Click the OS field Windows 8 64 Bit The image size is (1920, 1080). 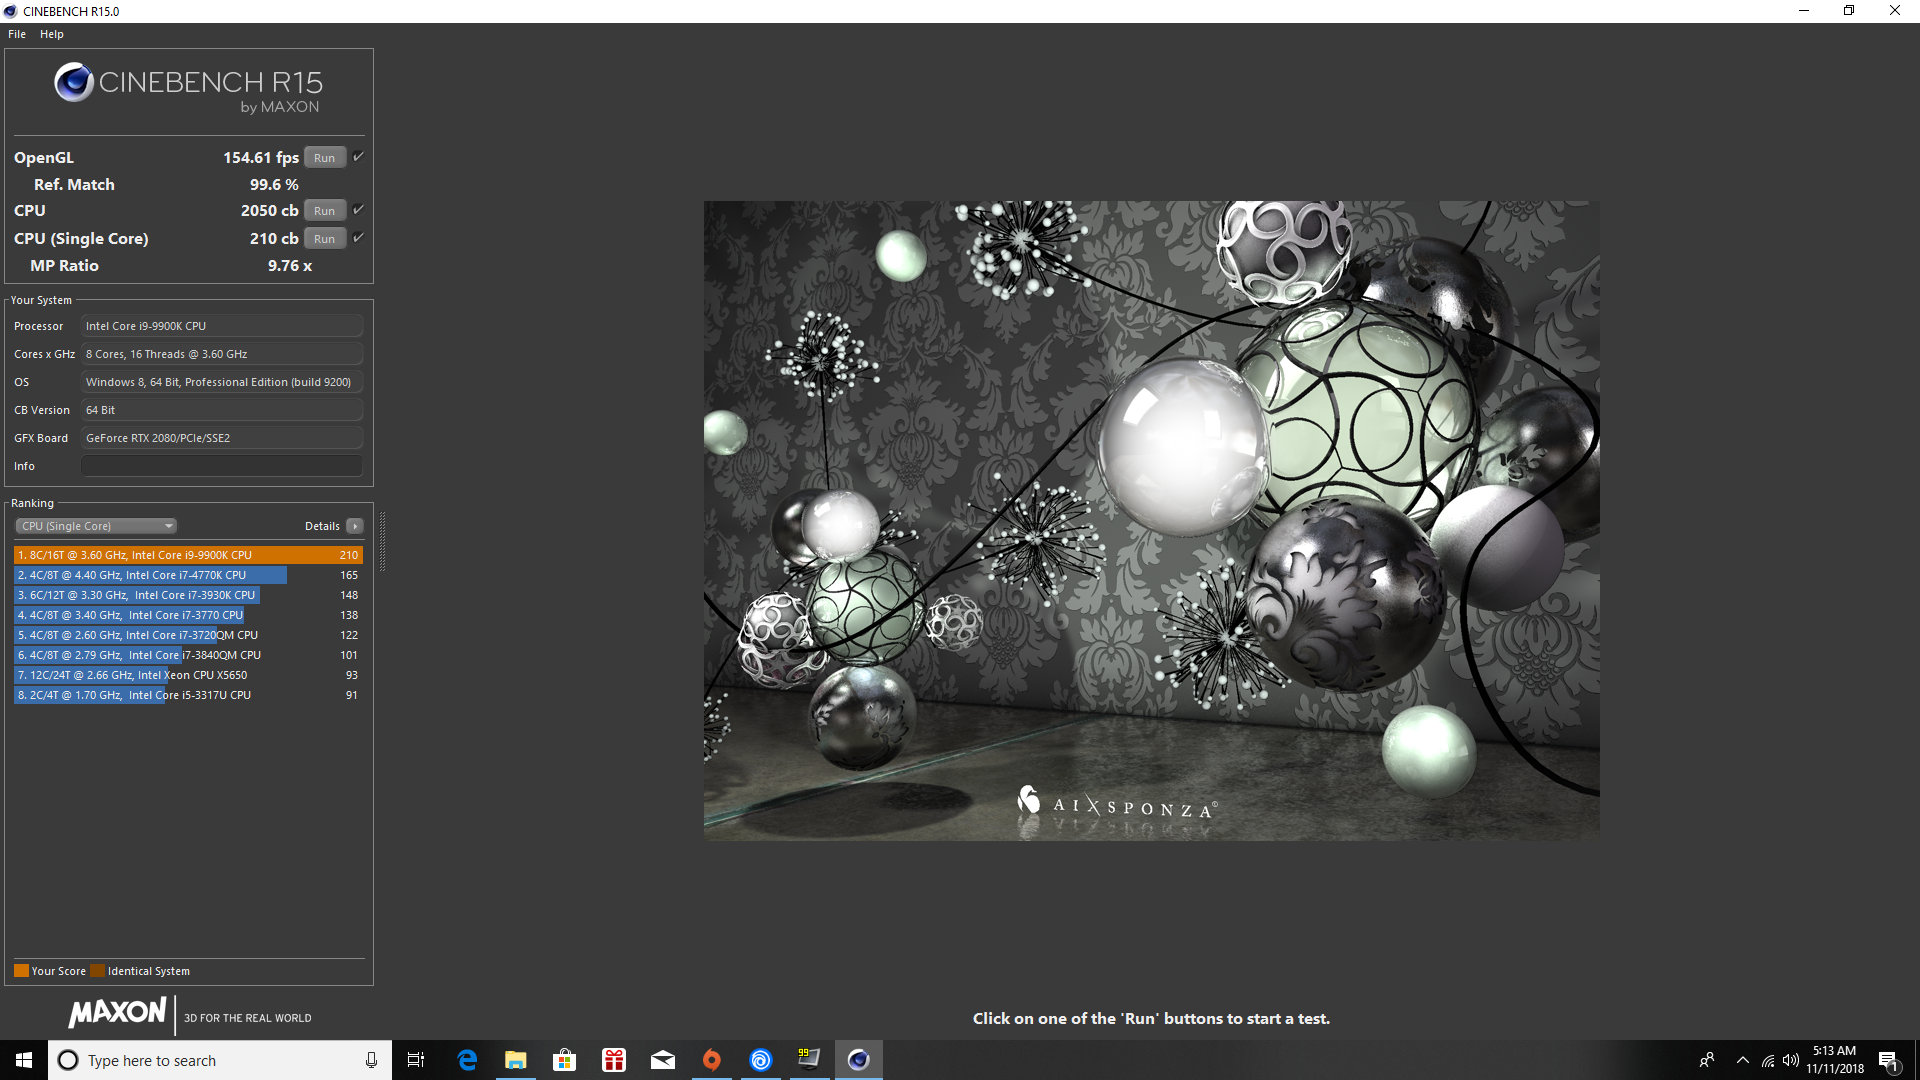(x=222, y=382)
